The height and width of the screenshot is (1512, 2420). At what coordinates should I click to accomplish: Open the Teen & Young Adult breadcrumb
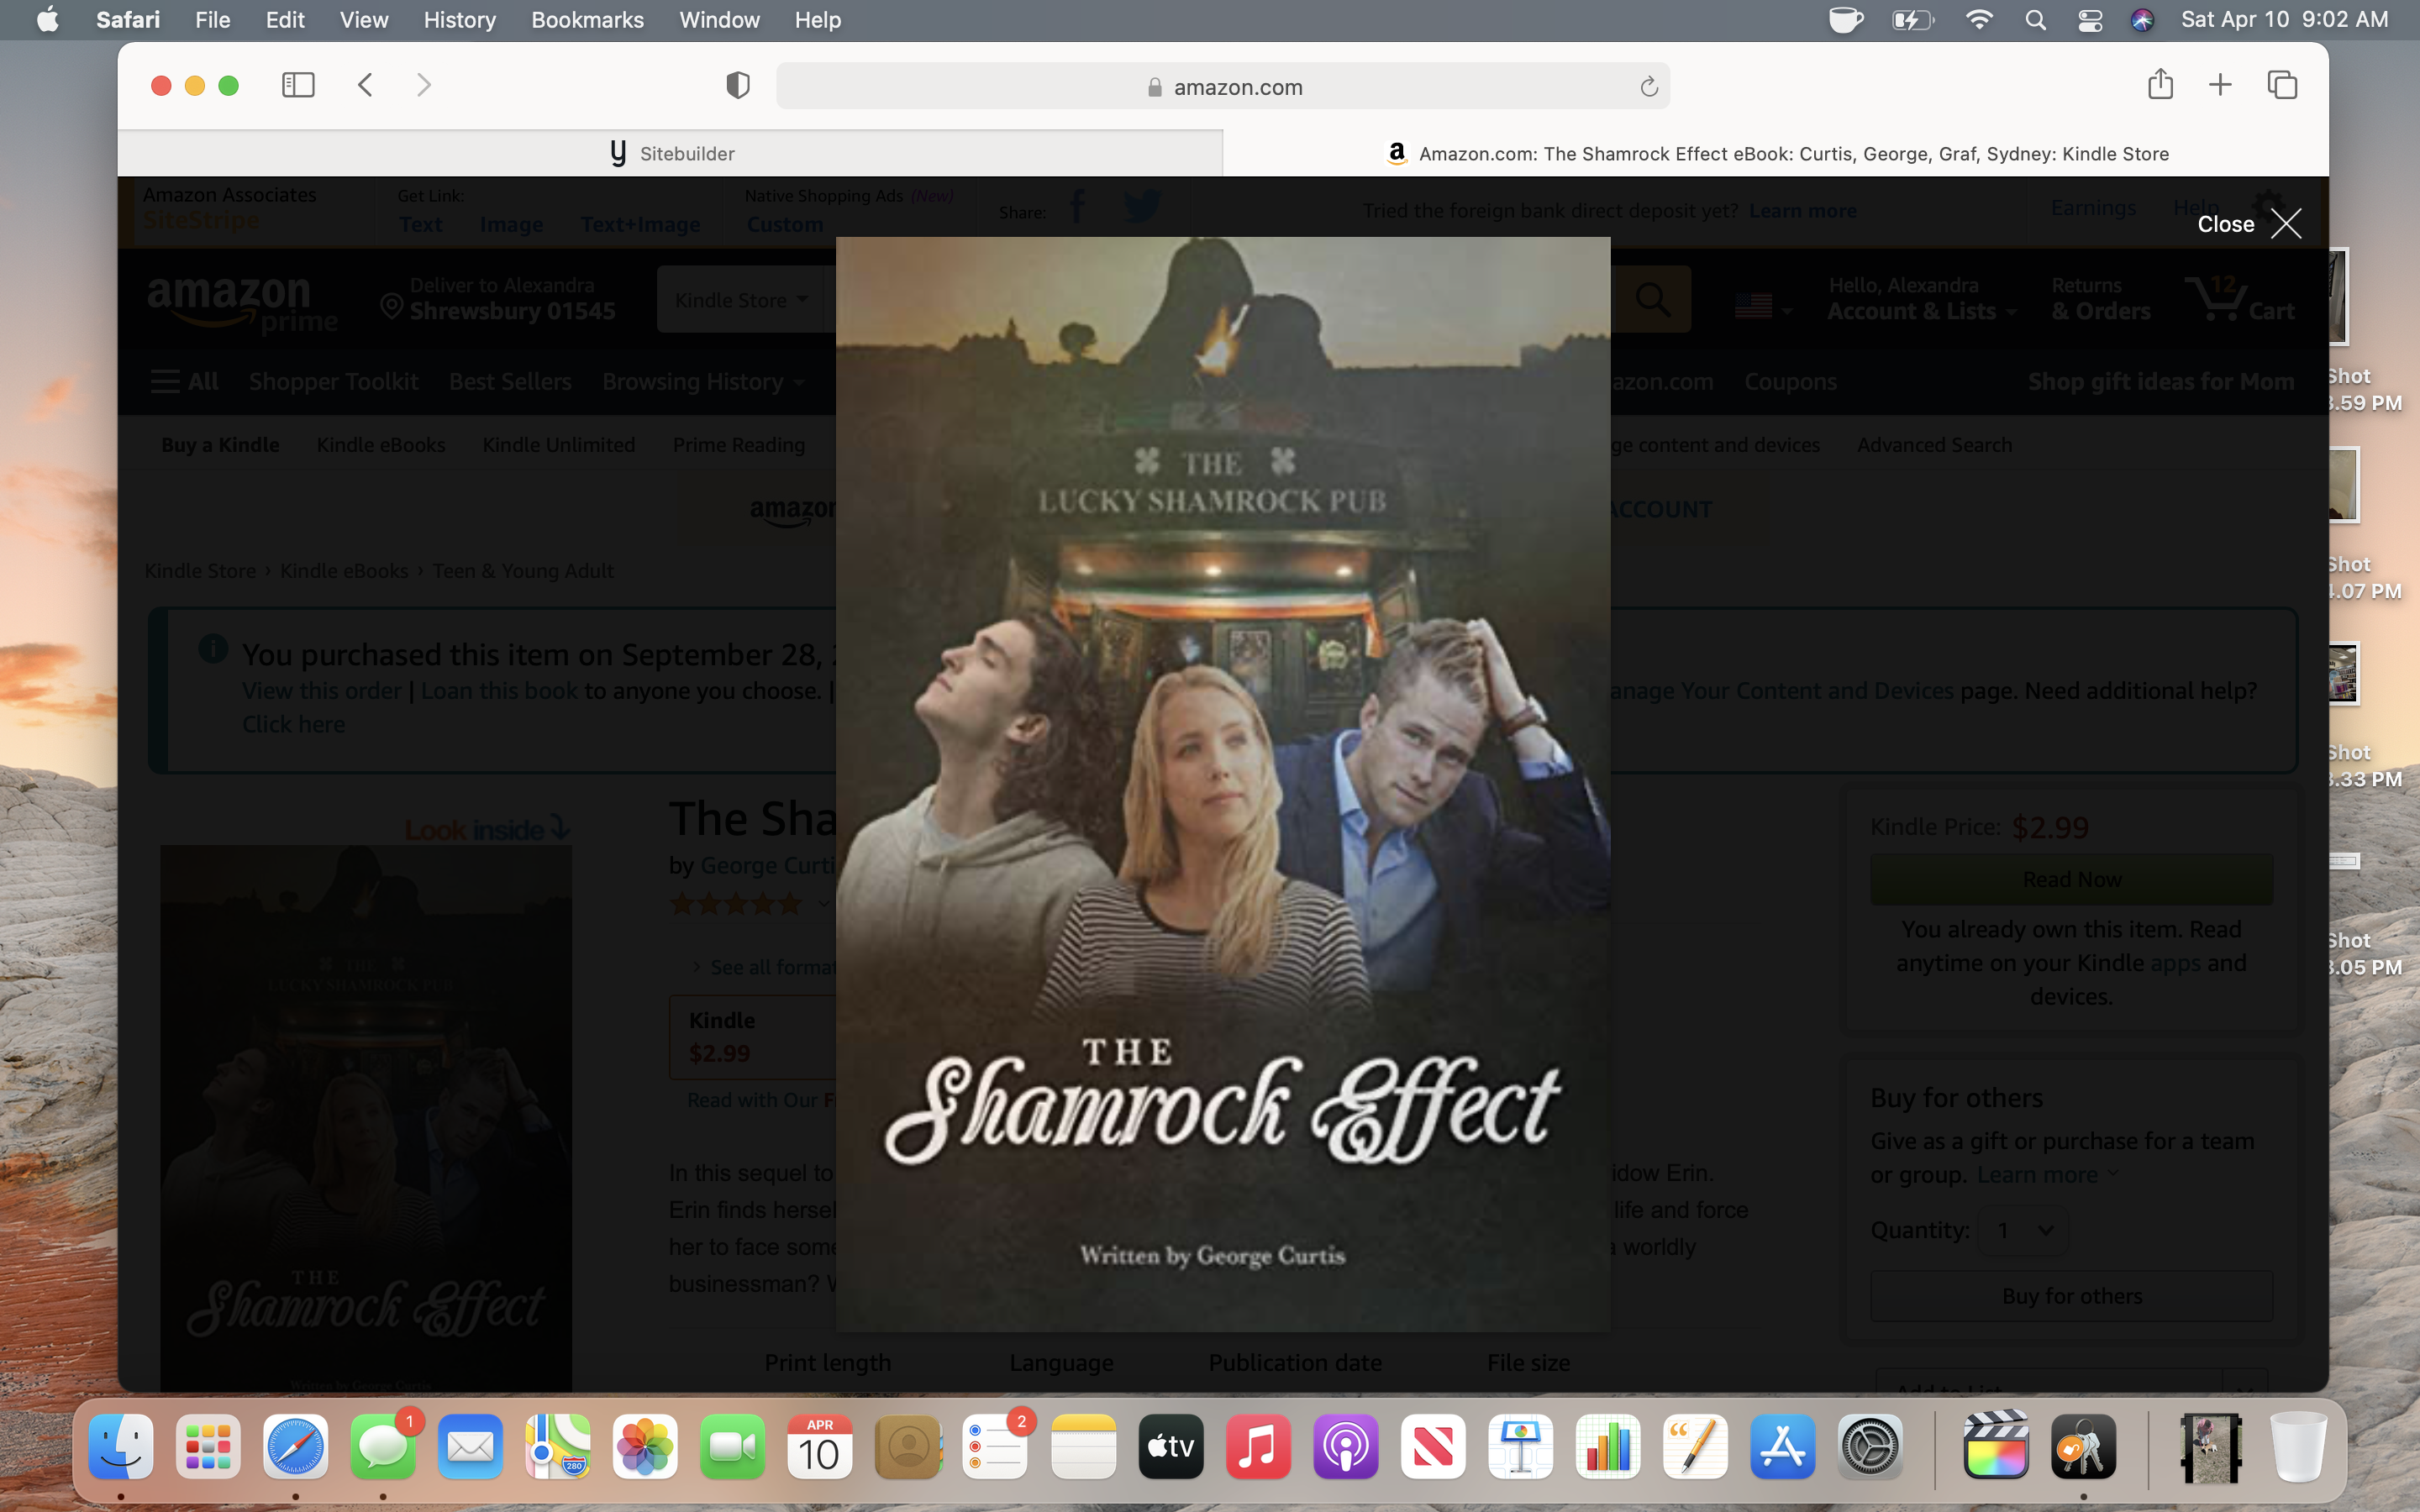pos(522,570)
